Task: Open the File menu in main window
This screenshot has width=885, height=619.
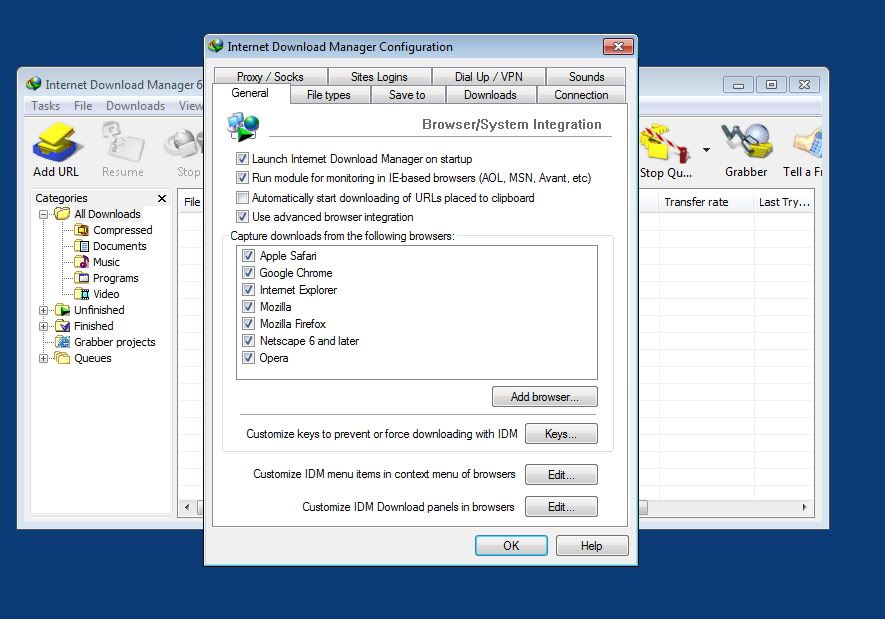Action: tap(83, 106)
